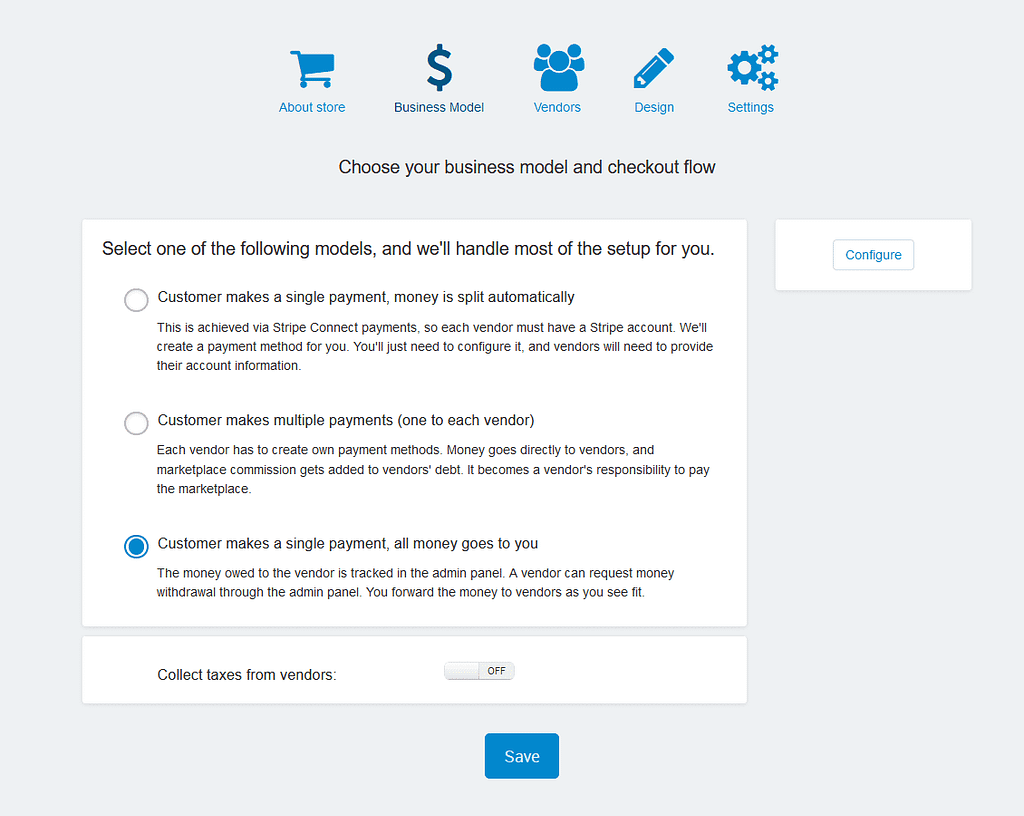Select radio for all money goes to you

[x=136, y=546]
